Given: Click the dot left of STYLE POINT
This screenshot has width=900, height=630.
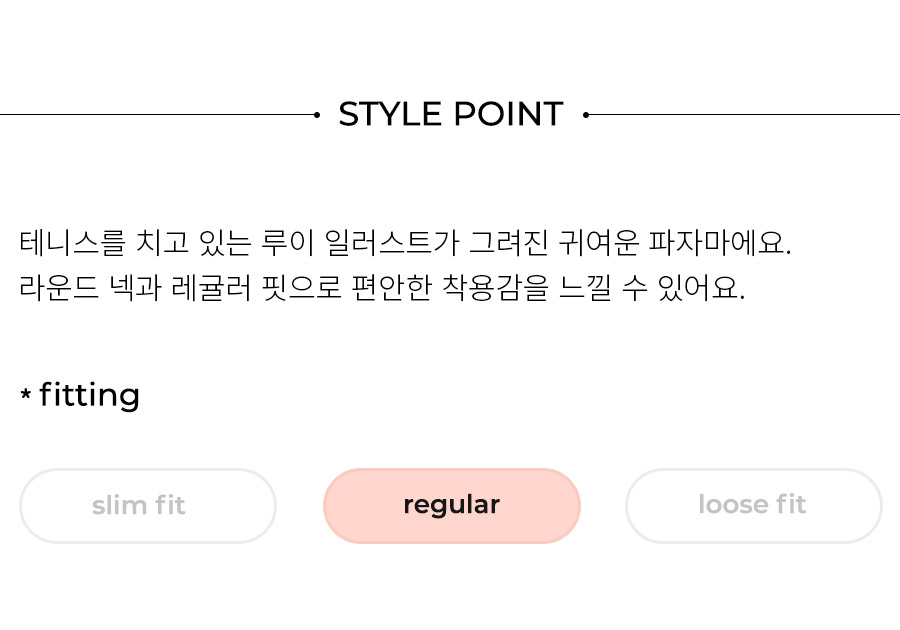Looking at the screenshot, I should click(317, 115).
